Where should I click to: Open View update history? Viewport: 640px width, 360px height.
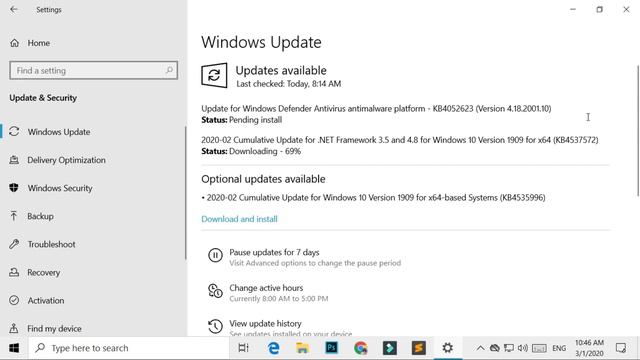pyautogui.click(x=265, y=323)
